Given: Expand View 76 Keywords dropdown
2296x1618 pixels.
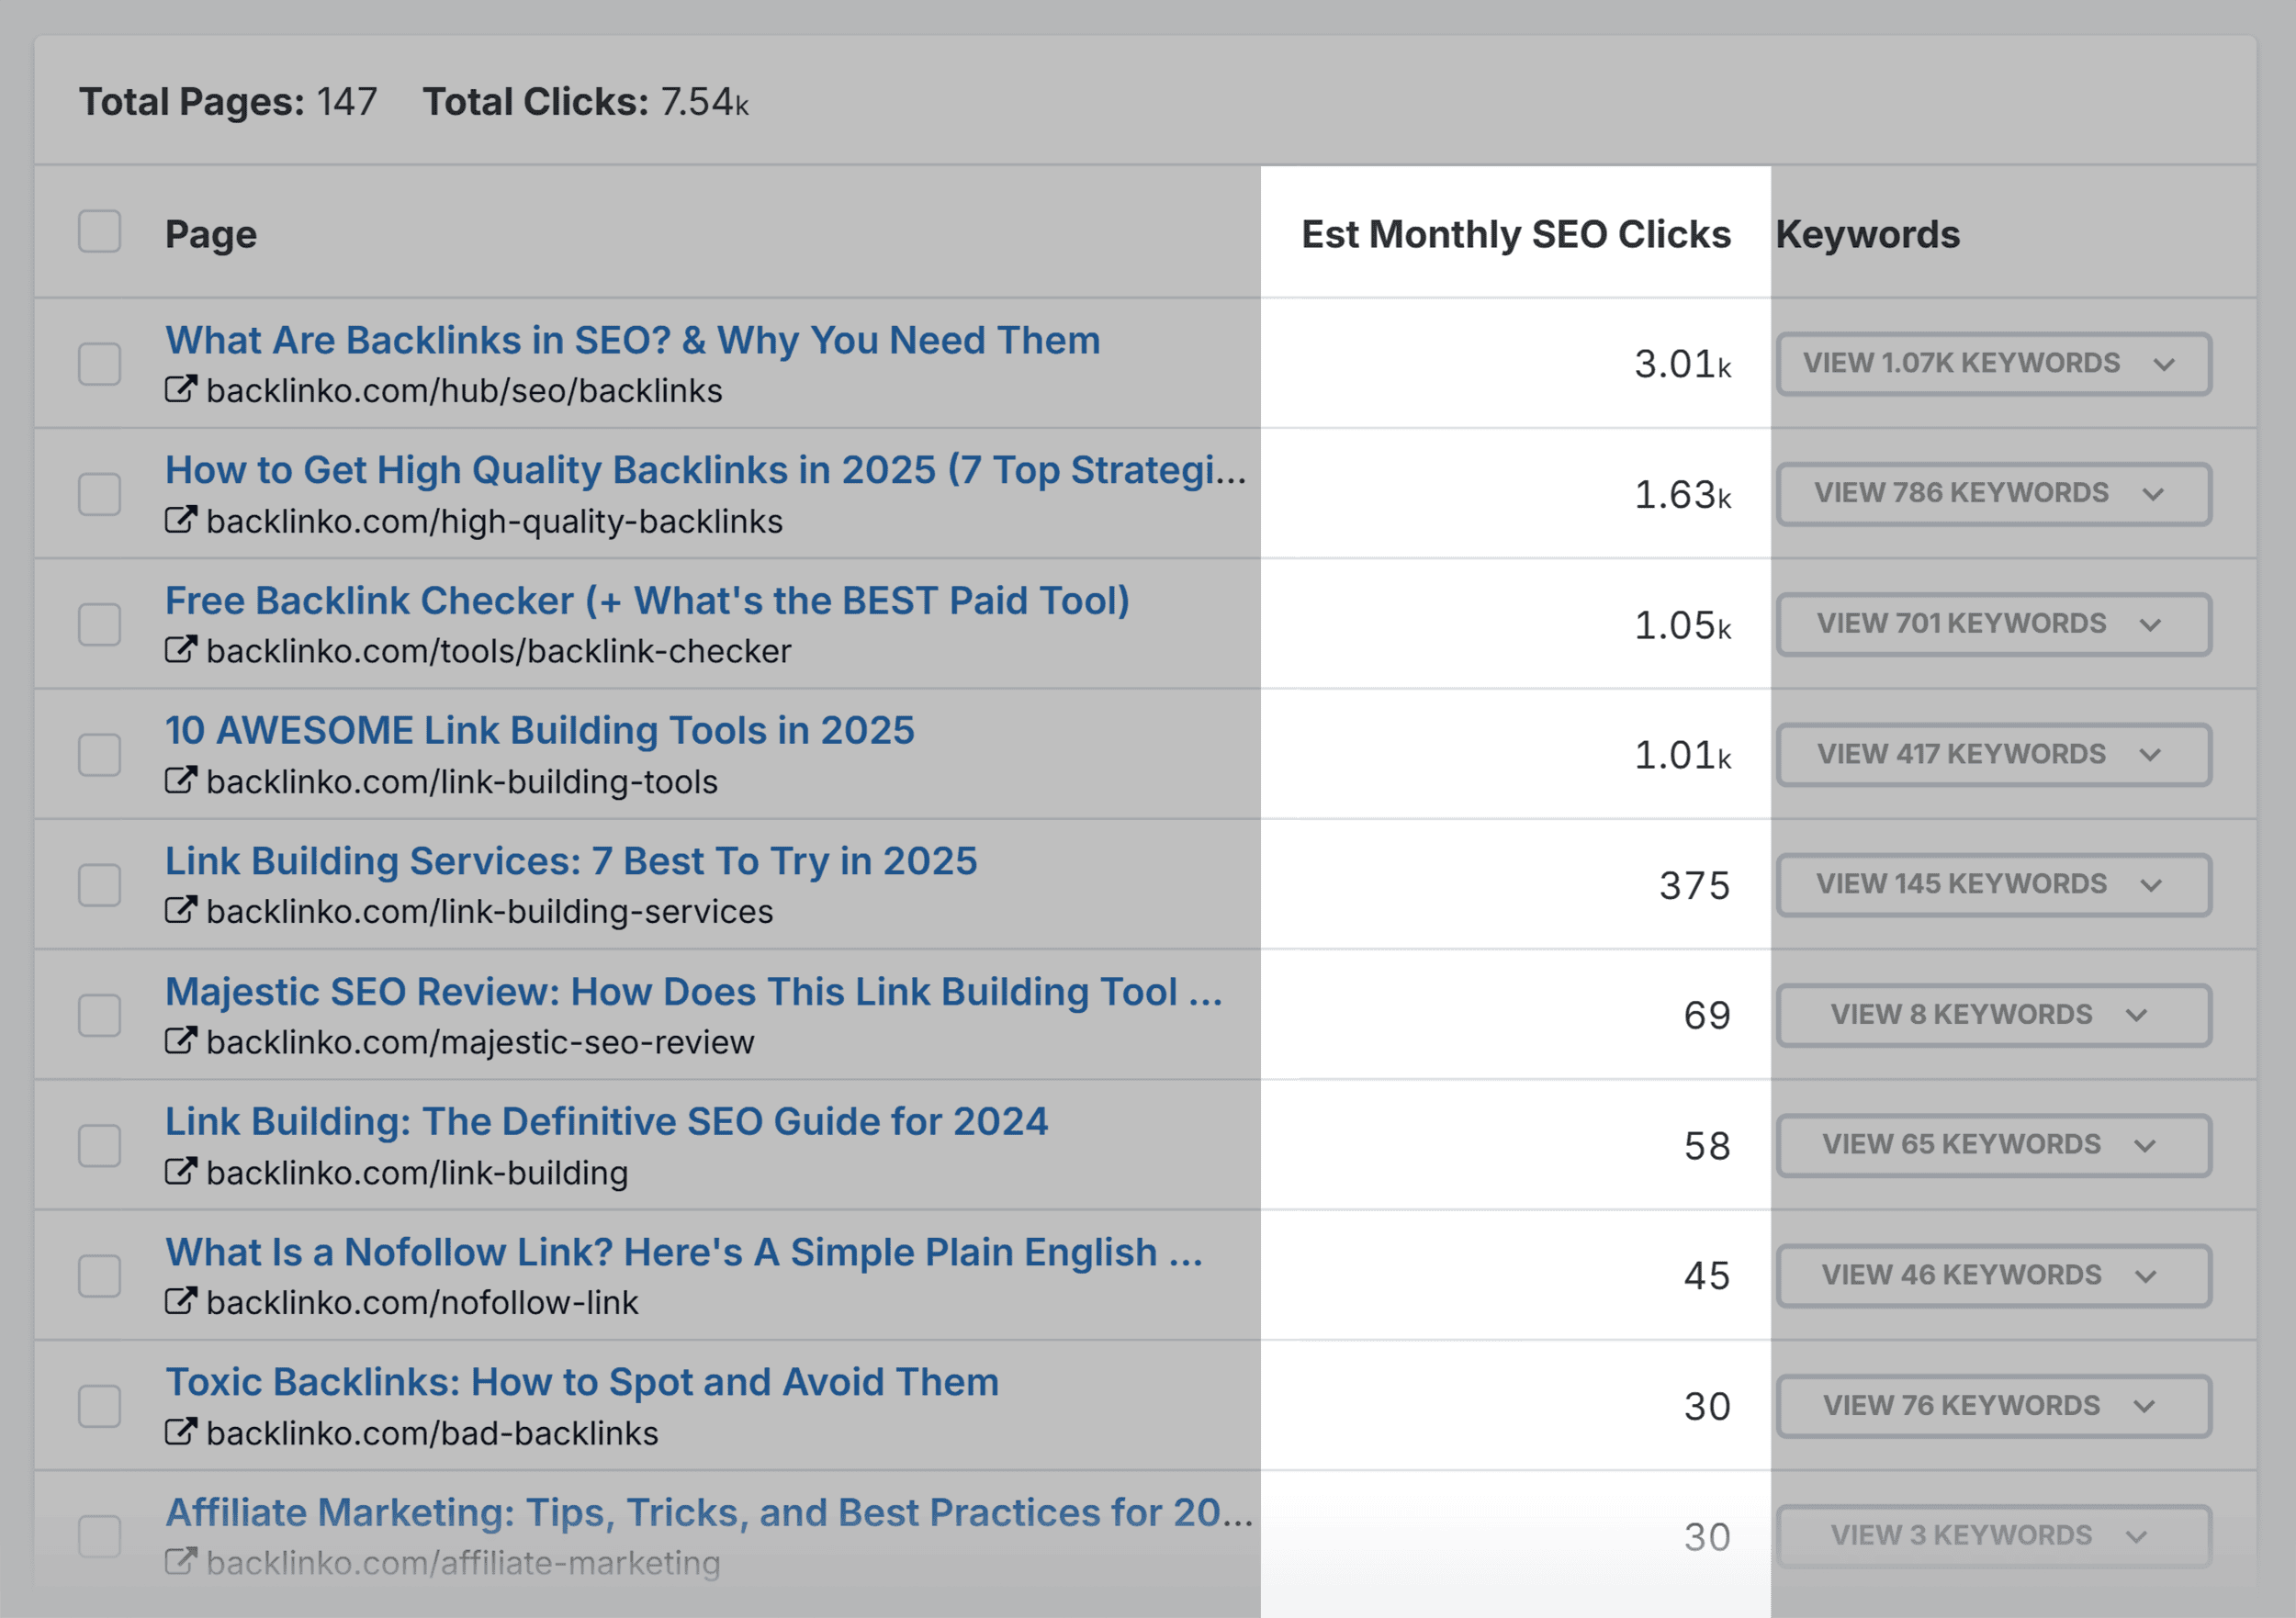Looking at the screenshot, I should tap(1993, 1406).
